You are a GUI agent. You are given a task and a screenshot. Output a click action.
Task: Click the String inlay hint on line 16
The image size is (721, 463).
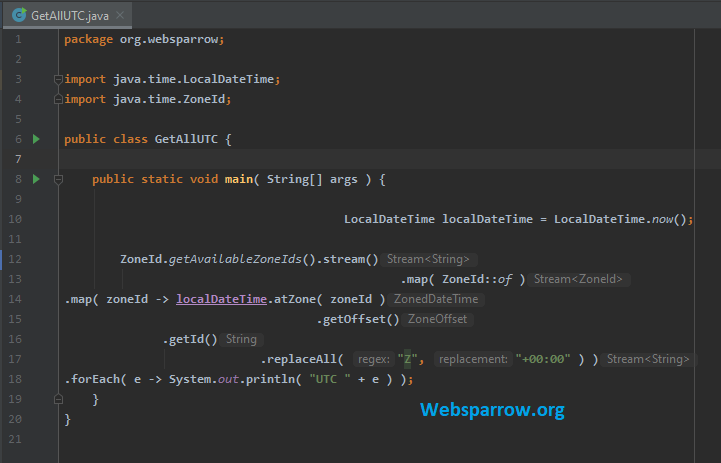point(241,339)
